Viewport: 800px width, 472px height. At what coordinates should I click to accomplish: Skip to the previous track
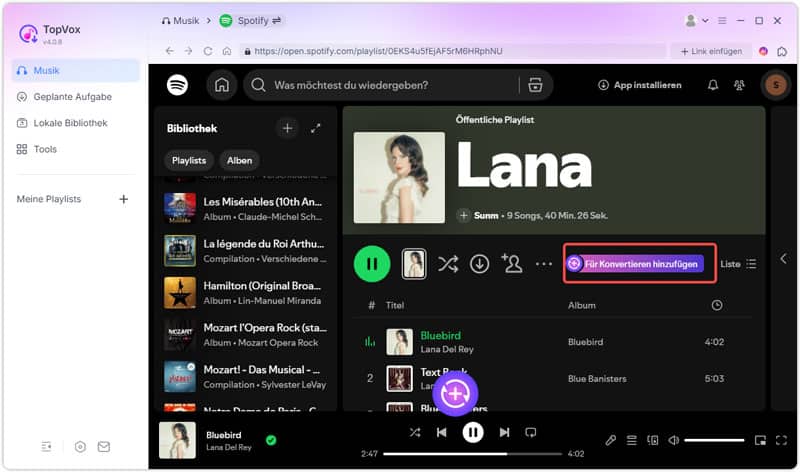(441, 433)
